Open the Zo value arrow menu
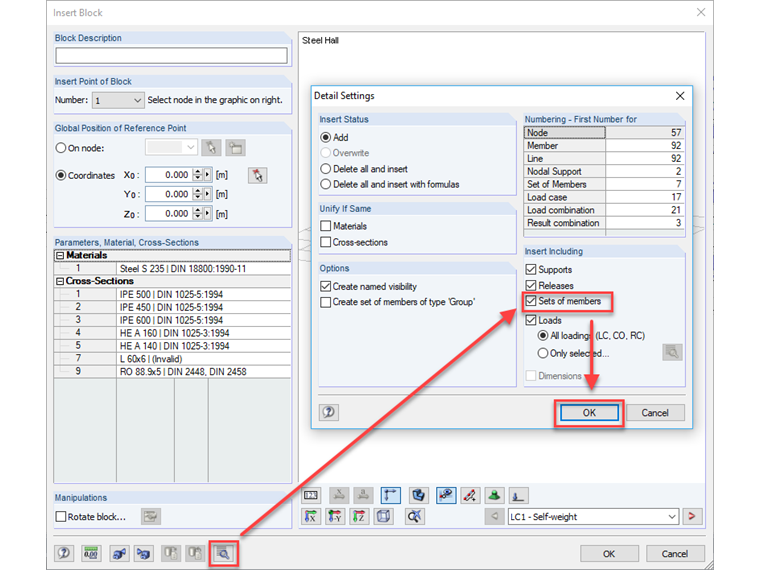 207,213
